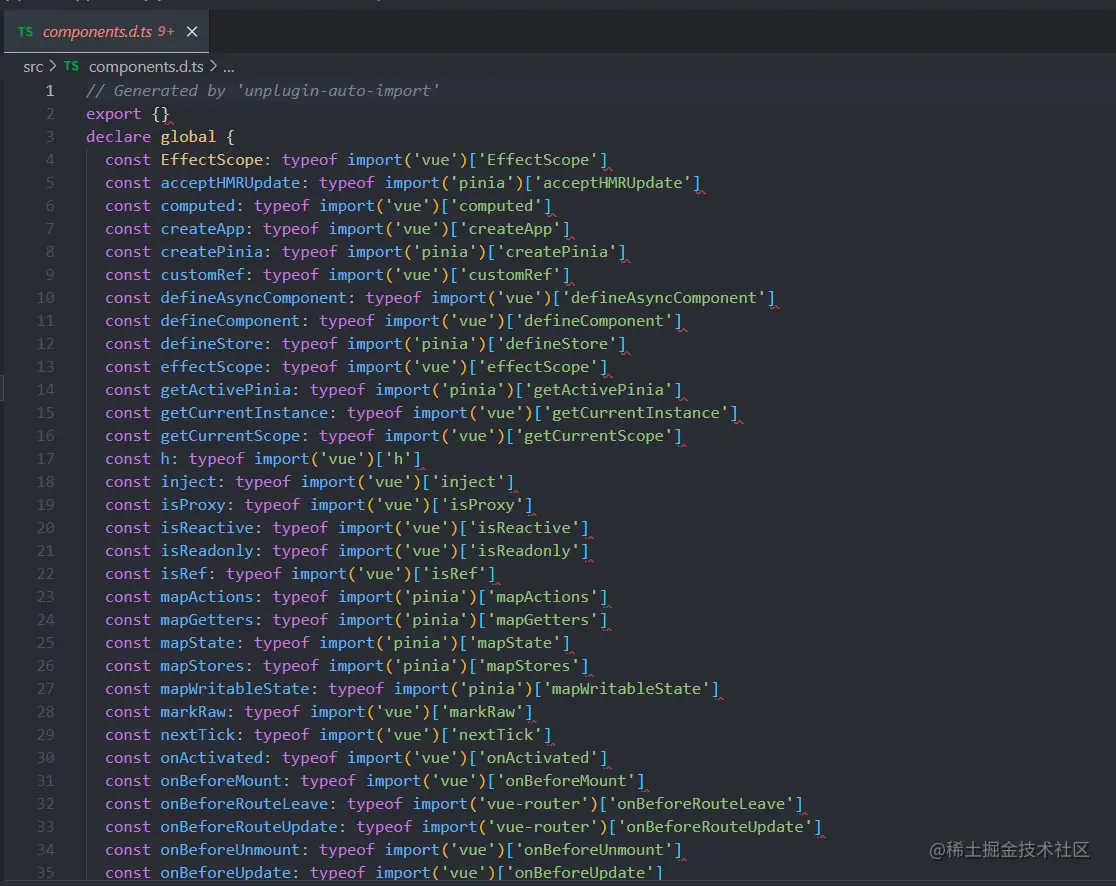This screenshot has height=886, width=1116.
Task: Click 'onBeforeMount' identifier on line 31
Action: point(221,781)
